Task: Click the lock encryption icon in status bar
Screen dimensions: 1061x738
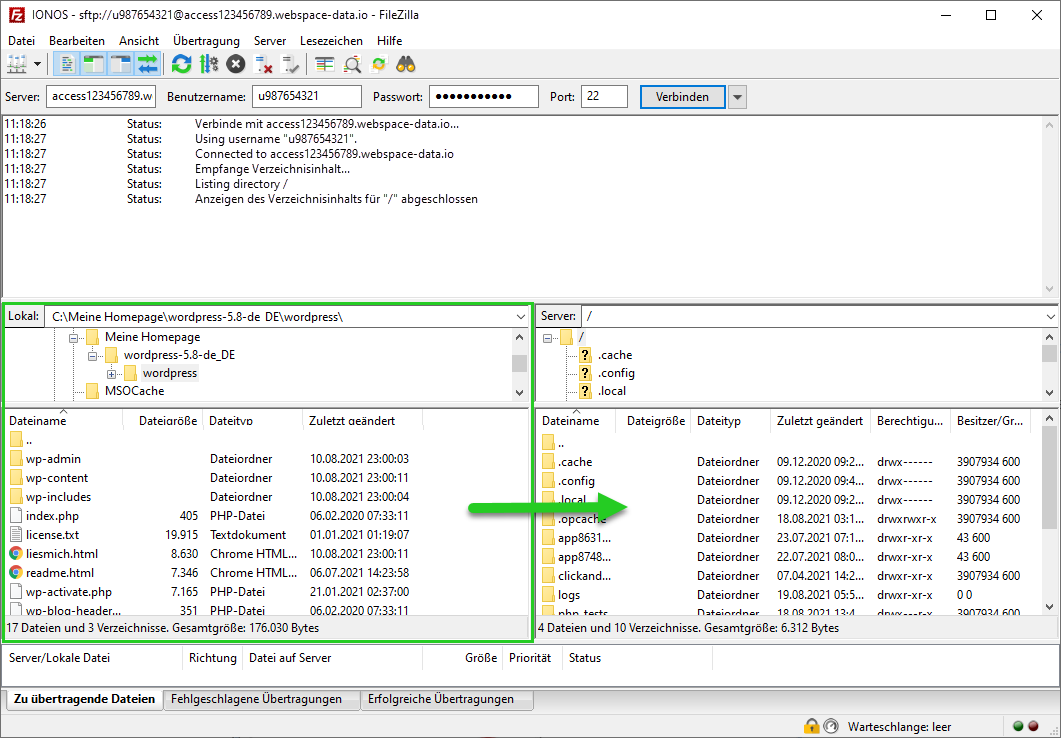Action: tap(811, 727)
